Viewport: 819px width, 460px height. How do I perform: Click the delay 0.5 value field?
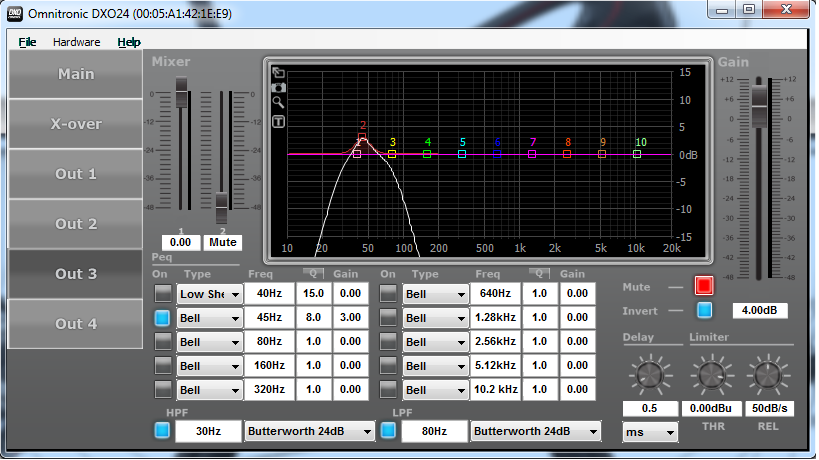649,408
